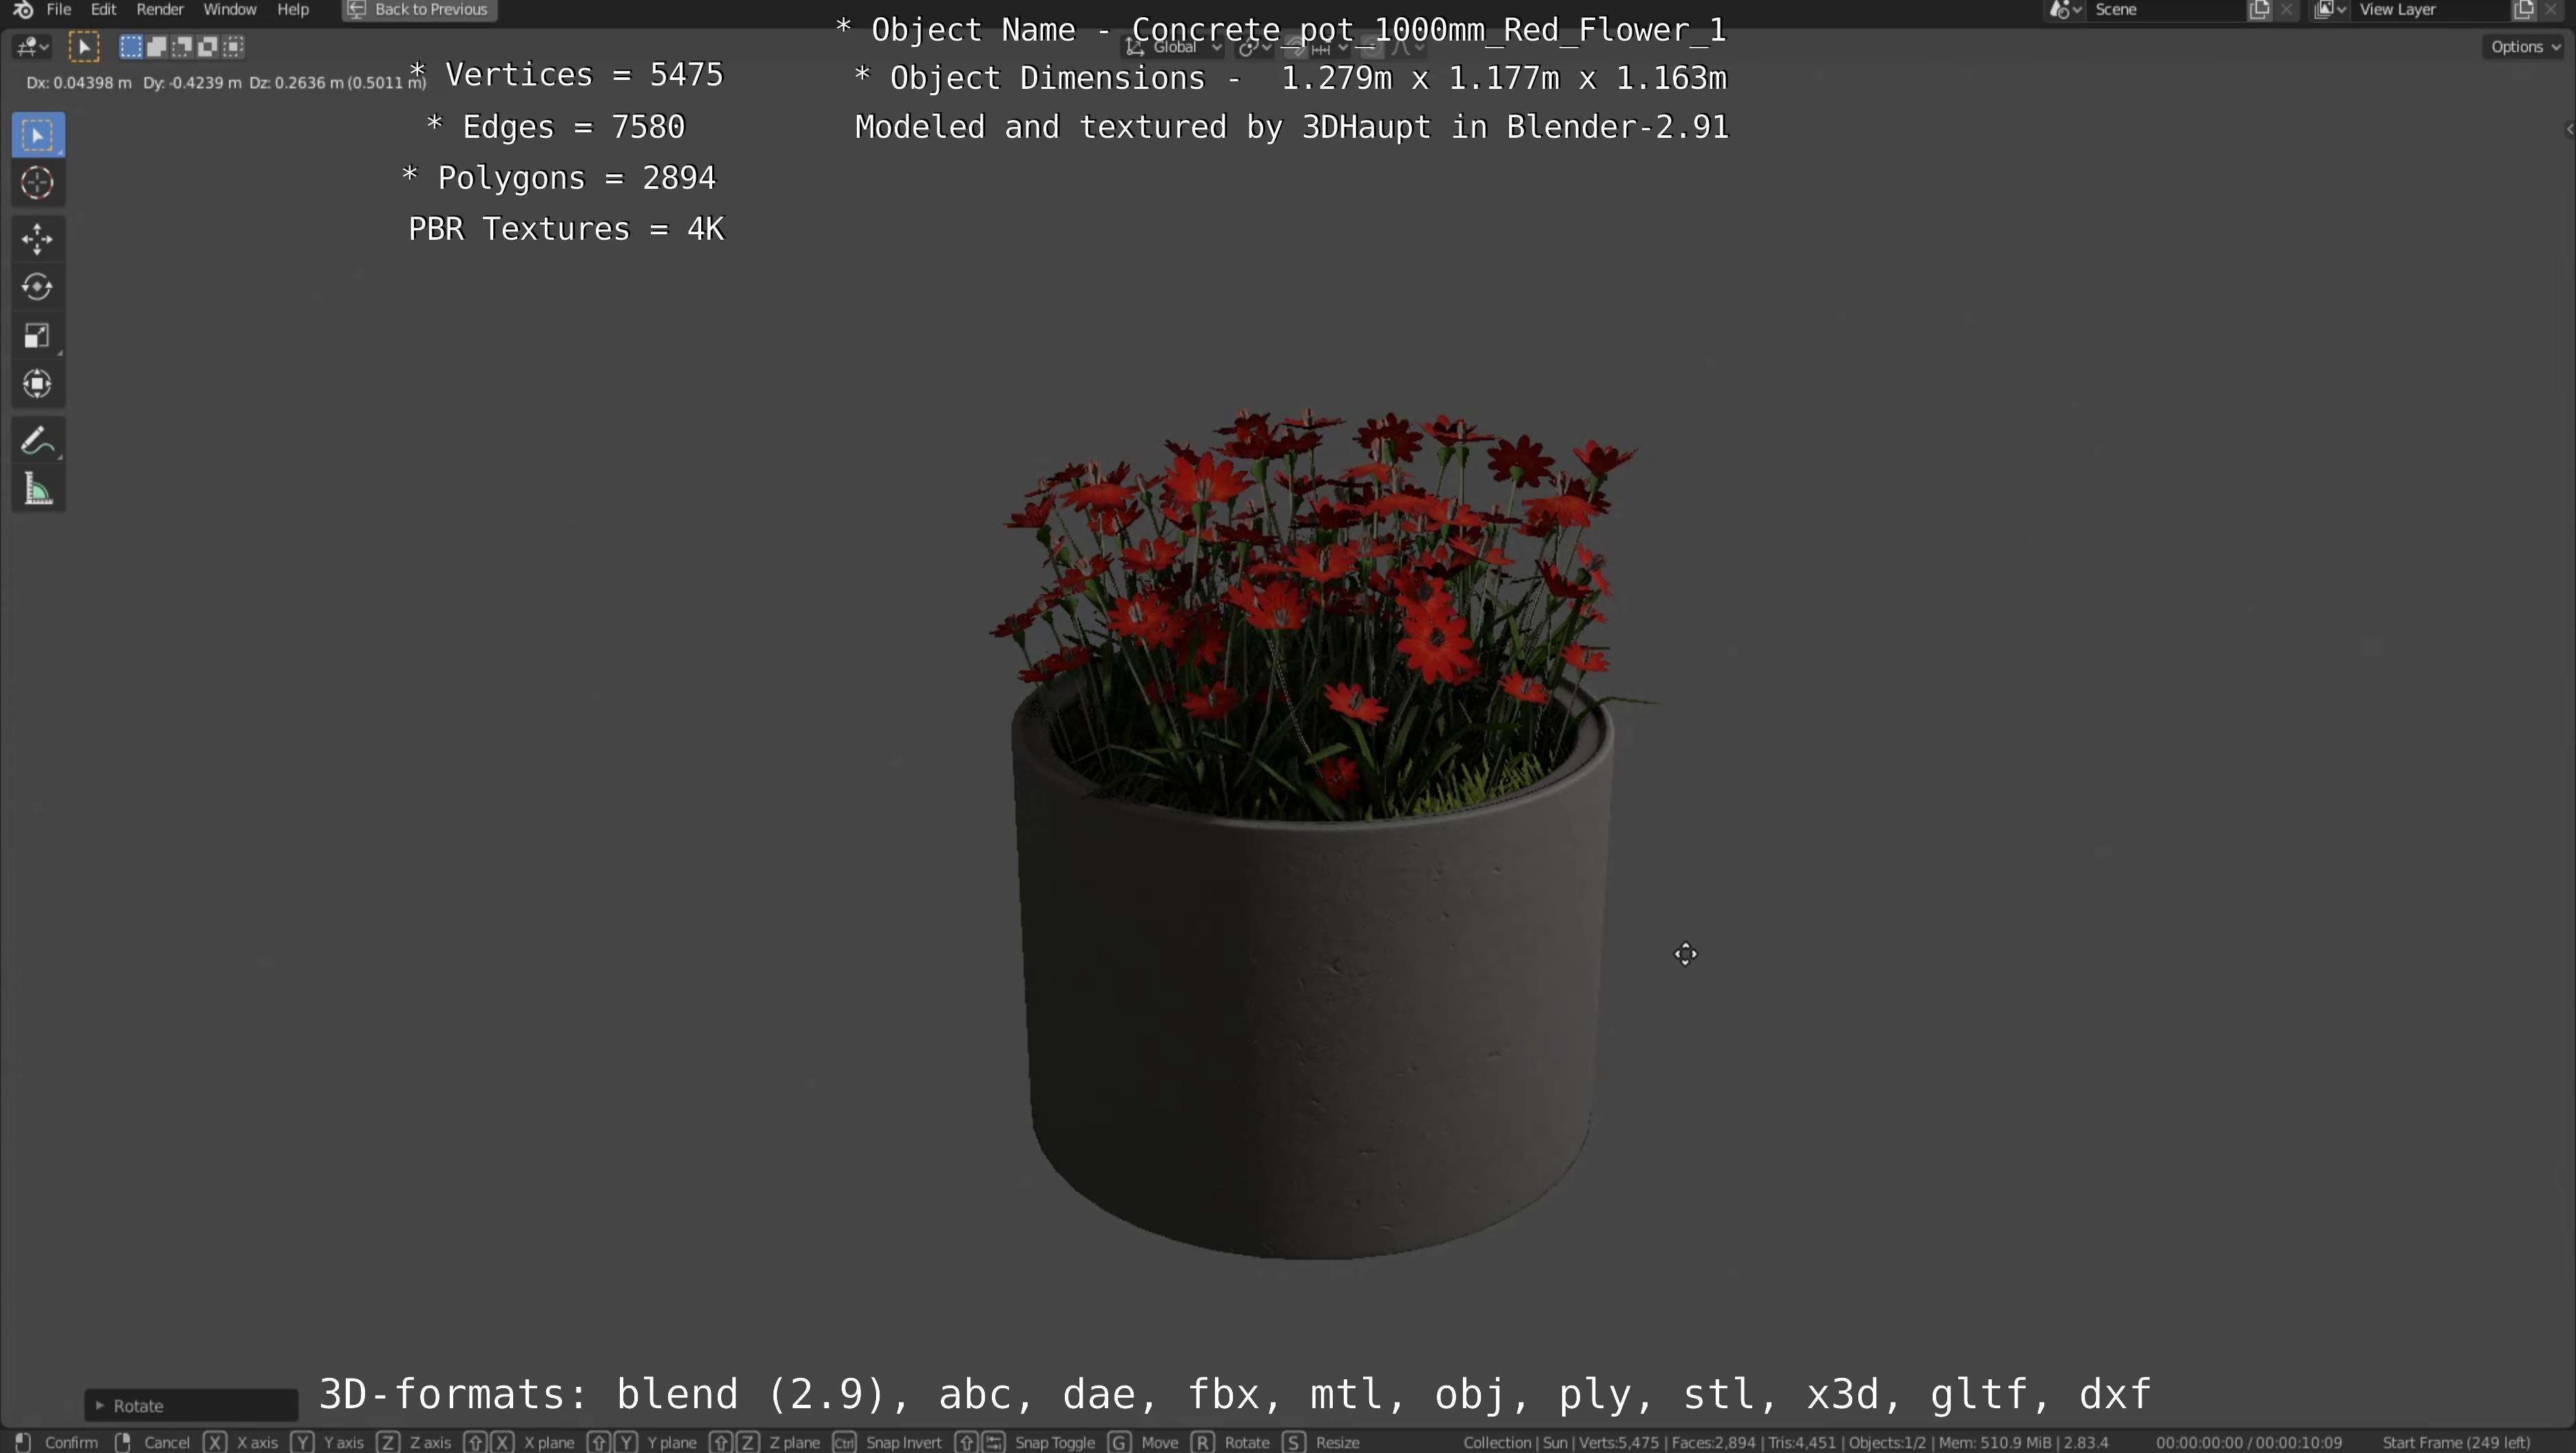
Task: Open the Window menu
Action: click(230, 10)
